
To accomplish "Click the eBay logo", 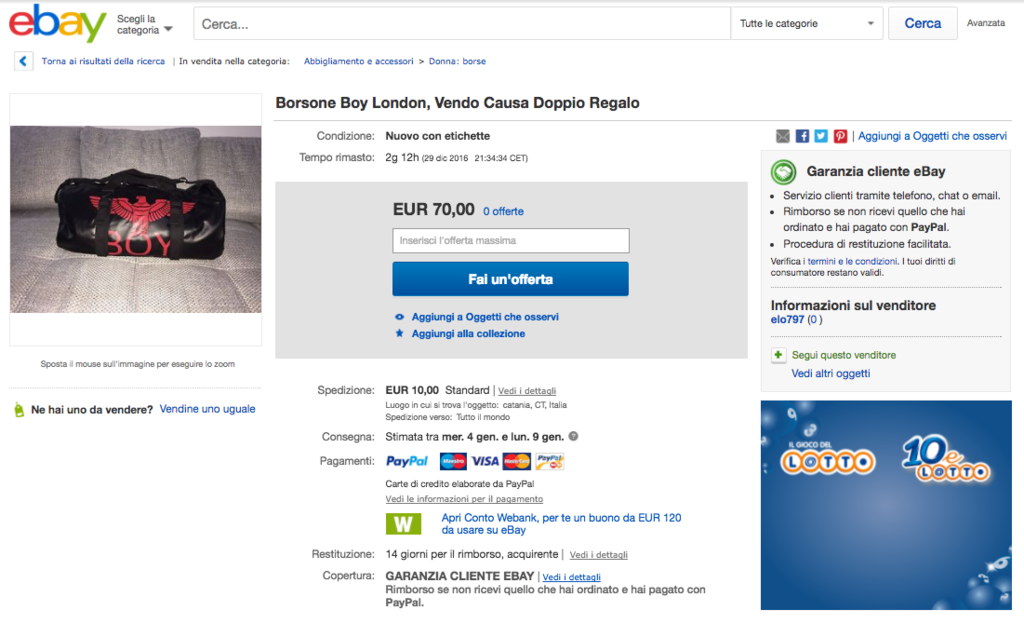I will pyautogui.click(x=57, y=24).
